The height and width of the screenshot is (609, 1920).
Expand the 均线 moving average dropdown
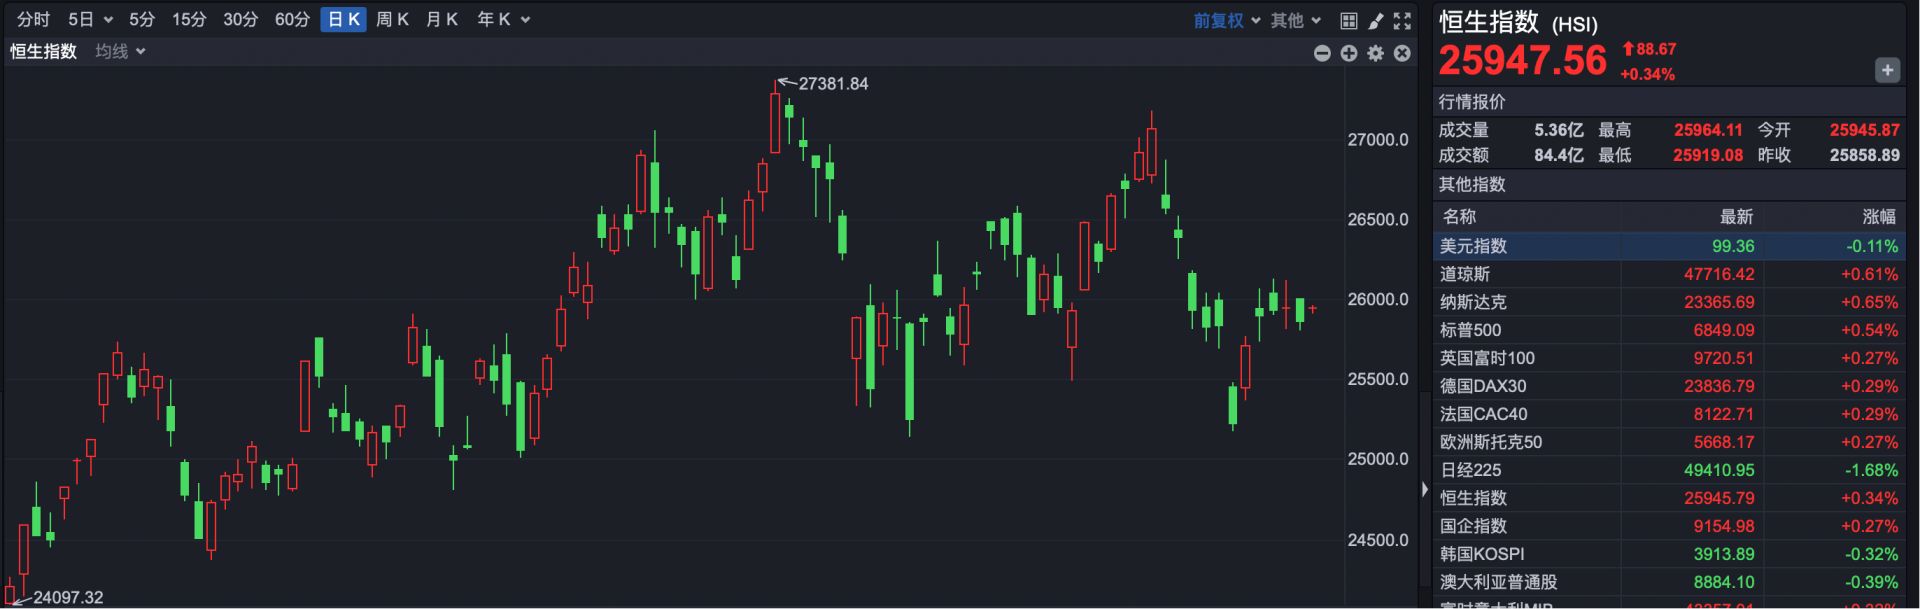click(120, 51)
